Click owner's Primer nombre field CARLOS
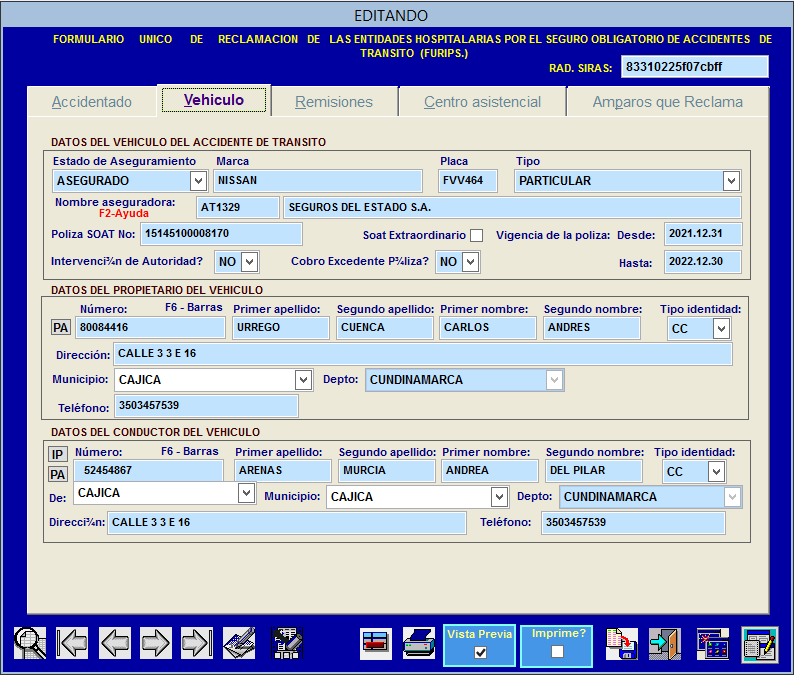Screen dimensions: 794x675 [488, 328]
